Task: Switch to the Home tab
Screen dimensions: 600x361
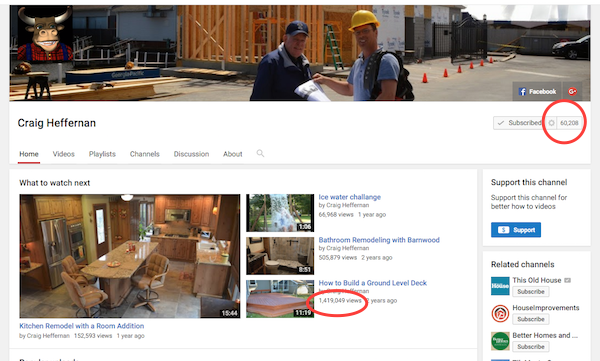Action: coord(29,154)
